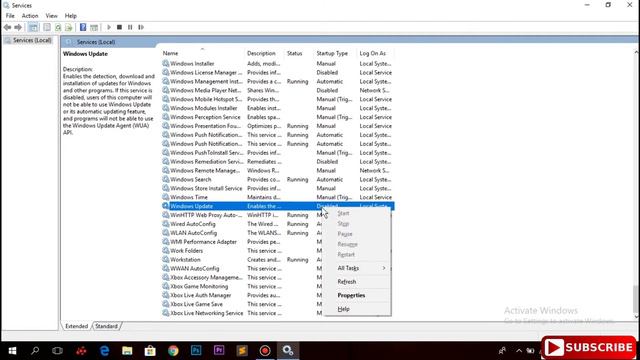Switch to the Extended tab
Image resolution: width=640 pixels, height=360 pixels.
click(x=76, y=326)
